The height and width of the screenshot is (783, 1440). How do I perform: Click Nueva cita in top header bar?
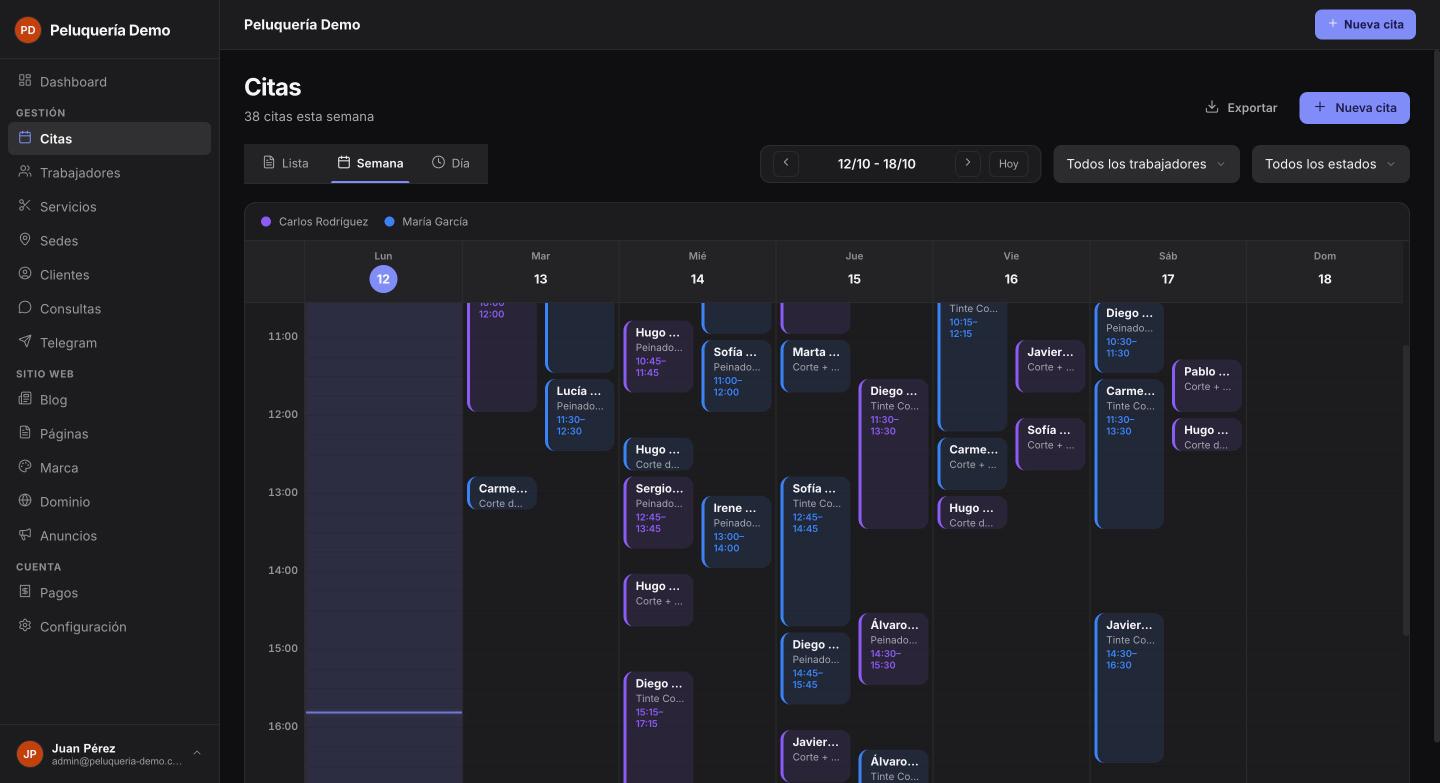point(1365,24)
